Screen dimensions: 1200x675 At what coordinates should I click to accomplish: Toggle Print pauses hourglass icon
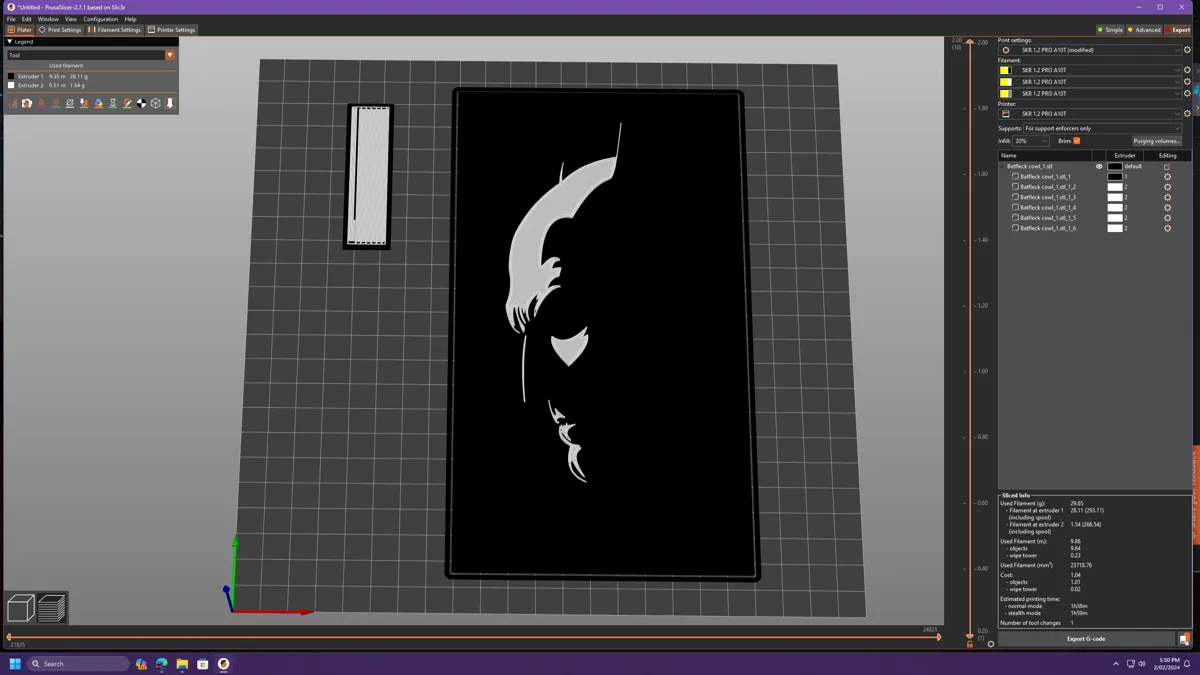pos(113,103)
